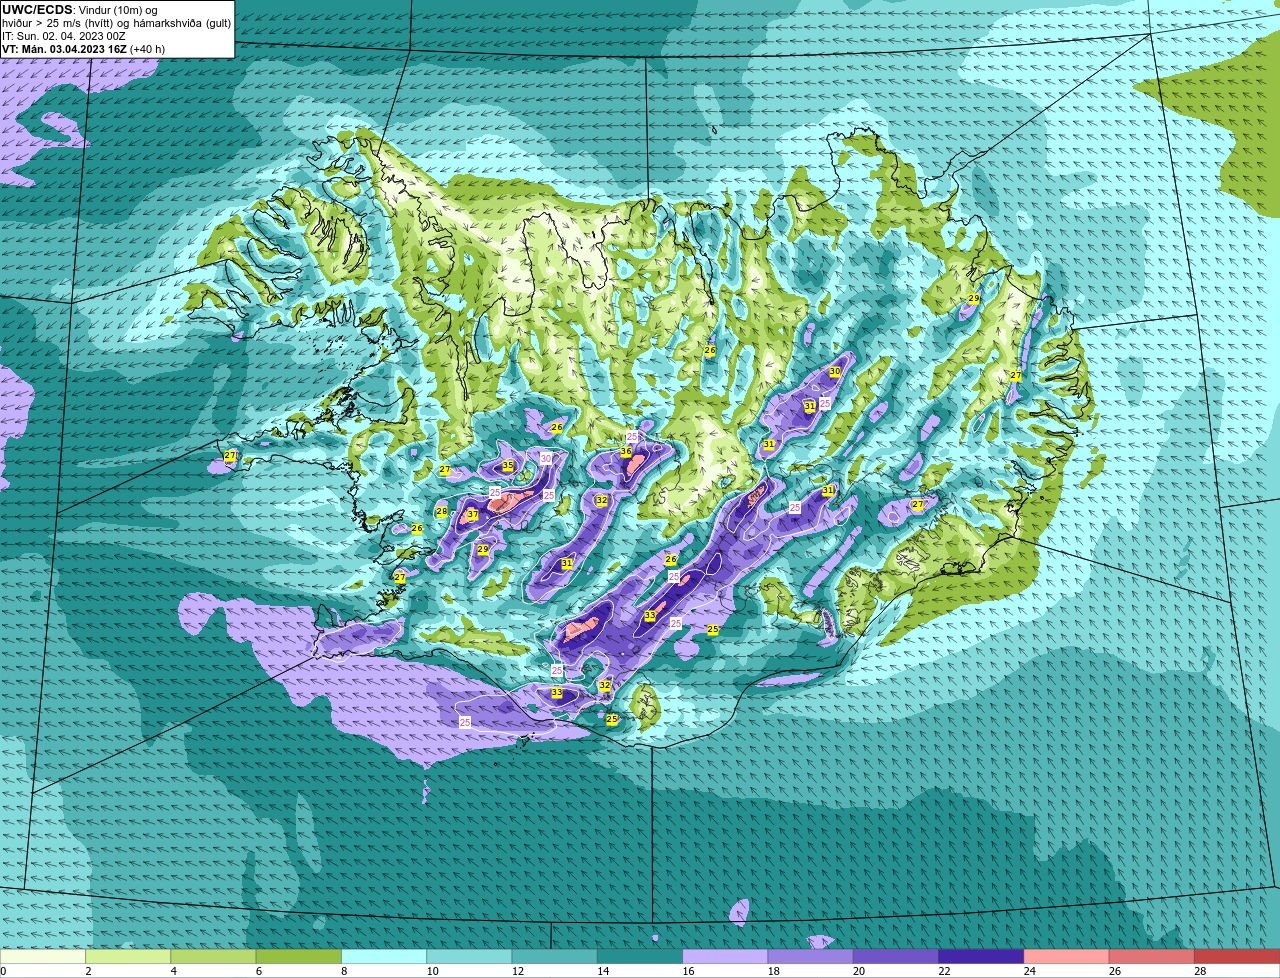Viewport: 1280px width, 978px height.
Task: Click the yellow gust label 37
Action: click(473, 515)
